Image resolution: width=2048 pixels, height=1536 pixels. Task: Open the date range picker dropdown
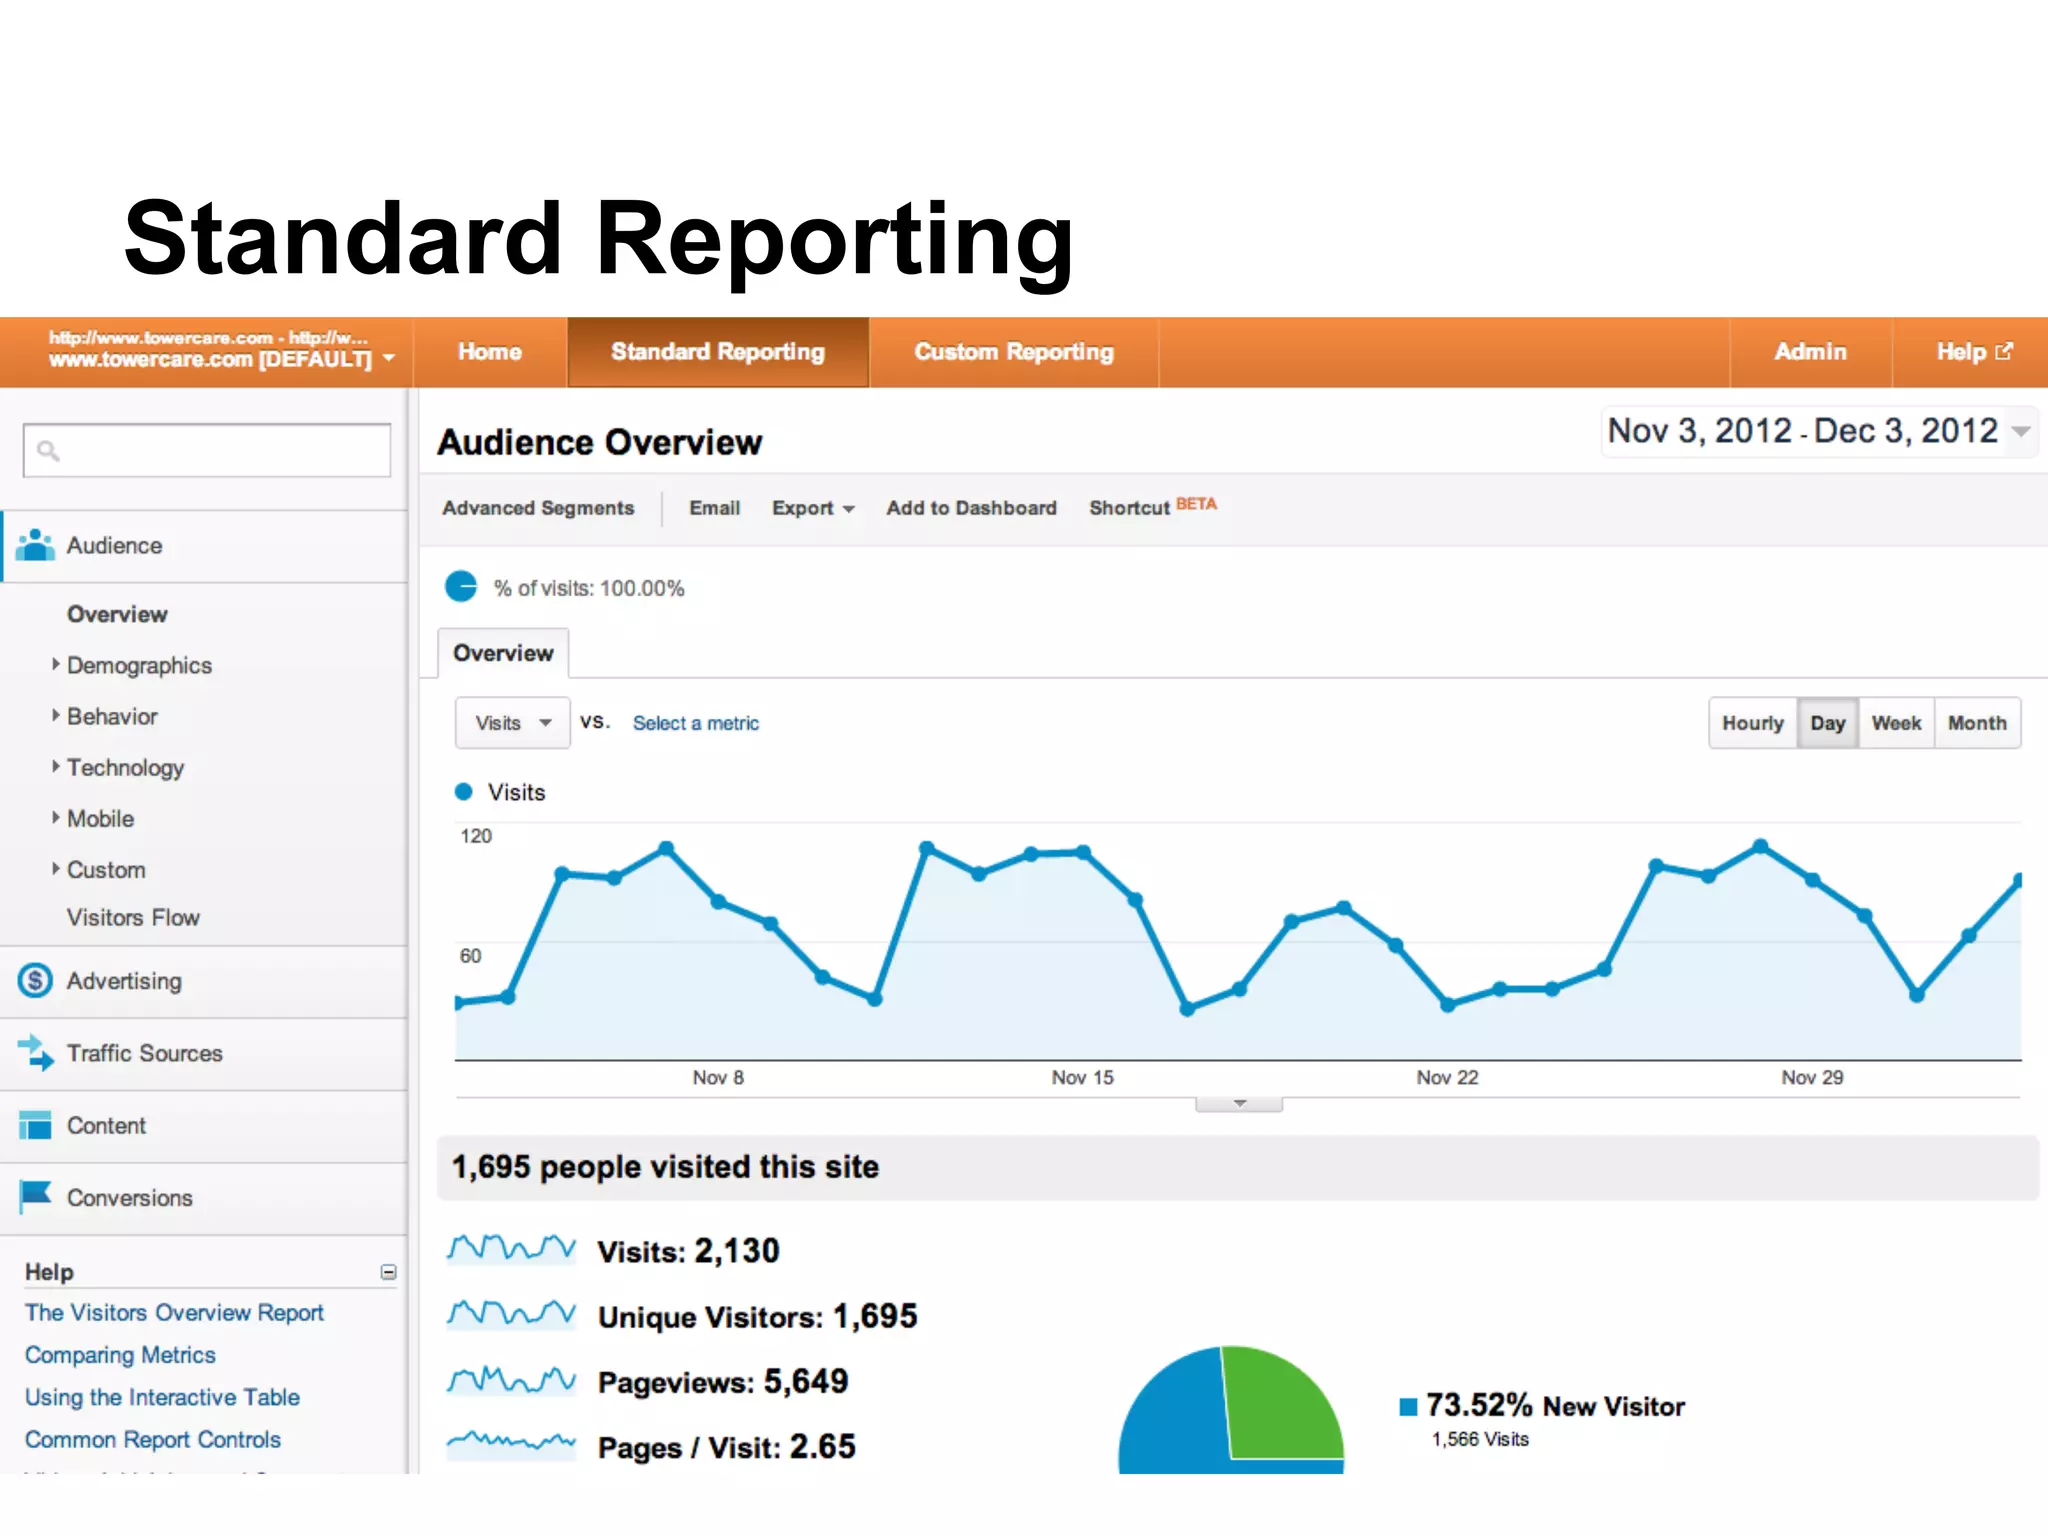coord(2020,432)
